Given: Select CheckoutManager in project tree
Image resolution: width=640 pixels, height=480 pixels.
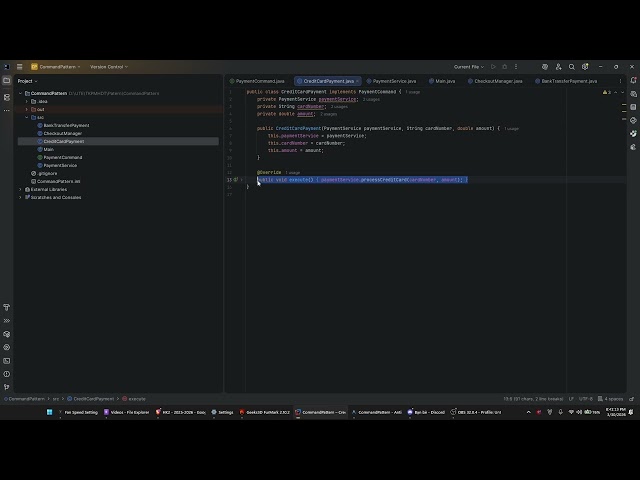Looking at the screenshot, I should (60, 133).
